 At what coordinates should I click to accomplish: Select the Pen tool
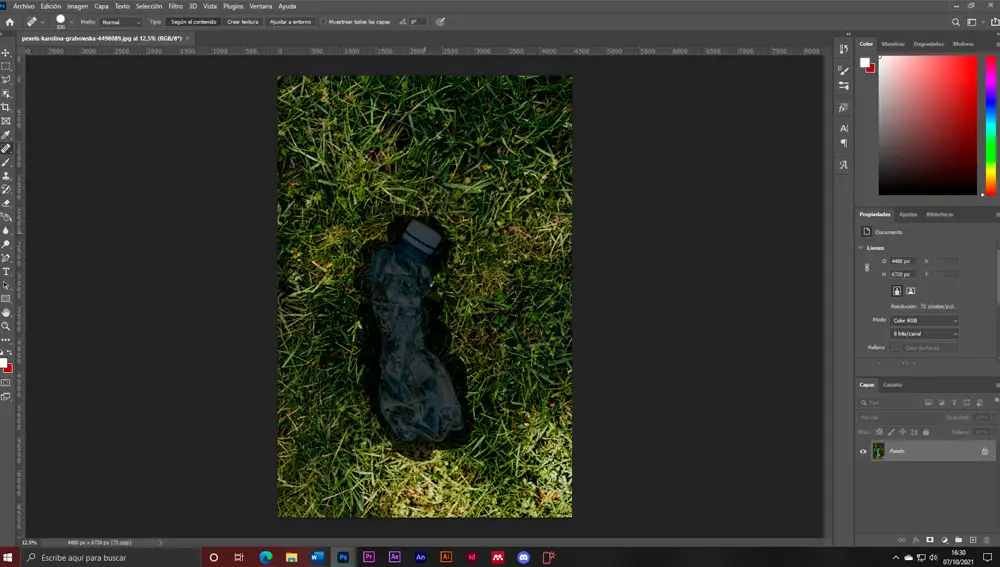click(6, 258)
